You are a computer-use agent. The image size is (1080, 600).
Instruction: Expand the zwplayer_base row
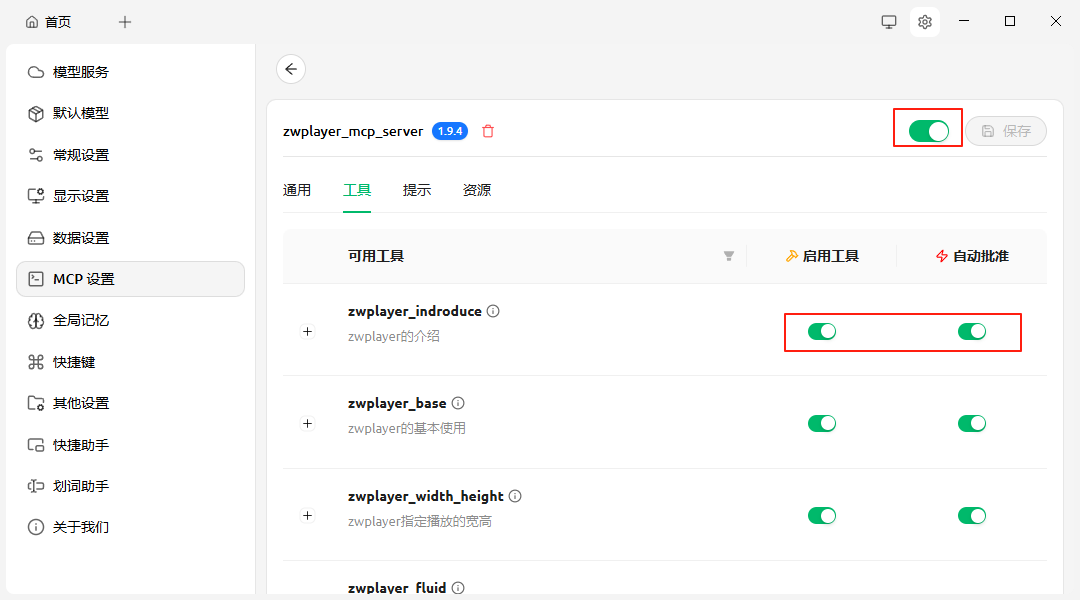click(x=308, y=424)
